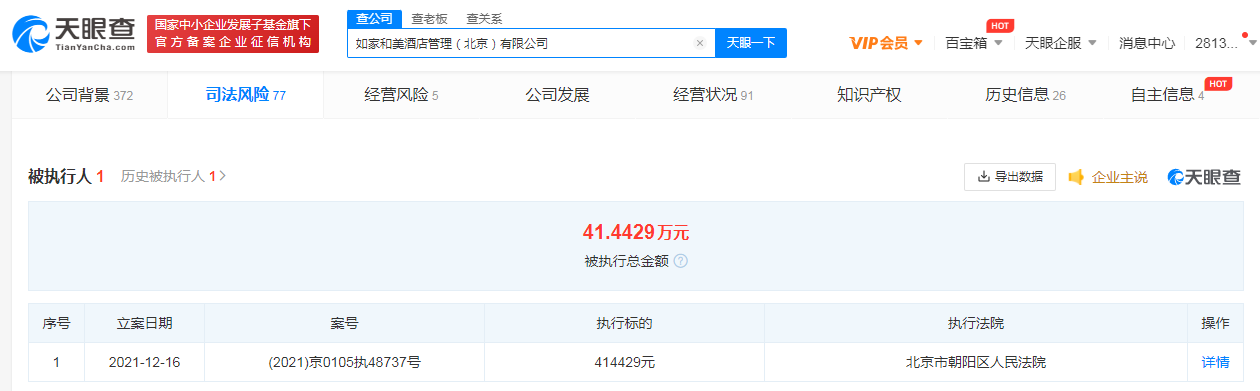
Task: Expand the 天眼企服 dropdown menu
Action: point(1060,43)
